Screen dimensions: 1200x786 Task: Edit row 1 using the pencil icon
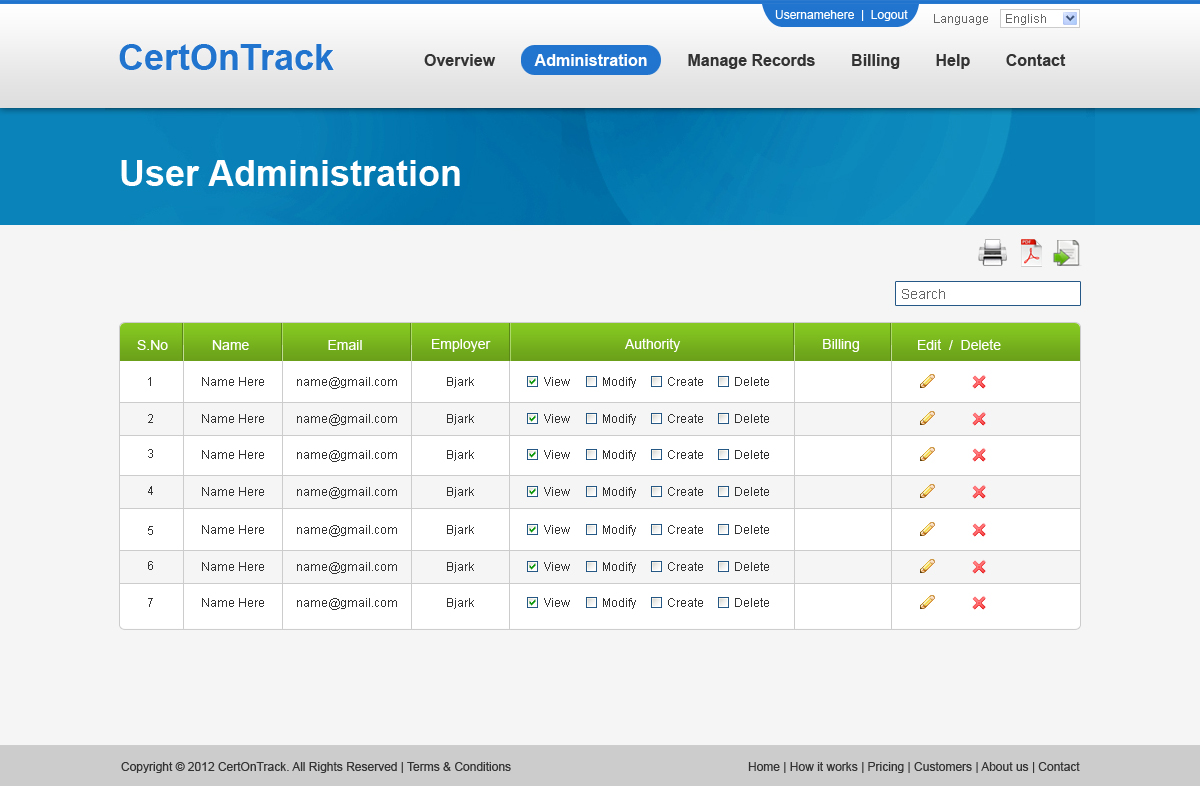coord(927,381)
